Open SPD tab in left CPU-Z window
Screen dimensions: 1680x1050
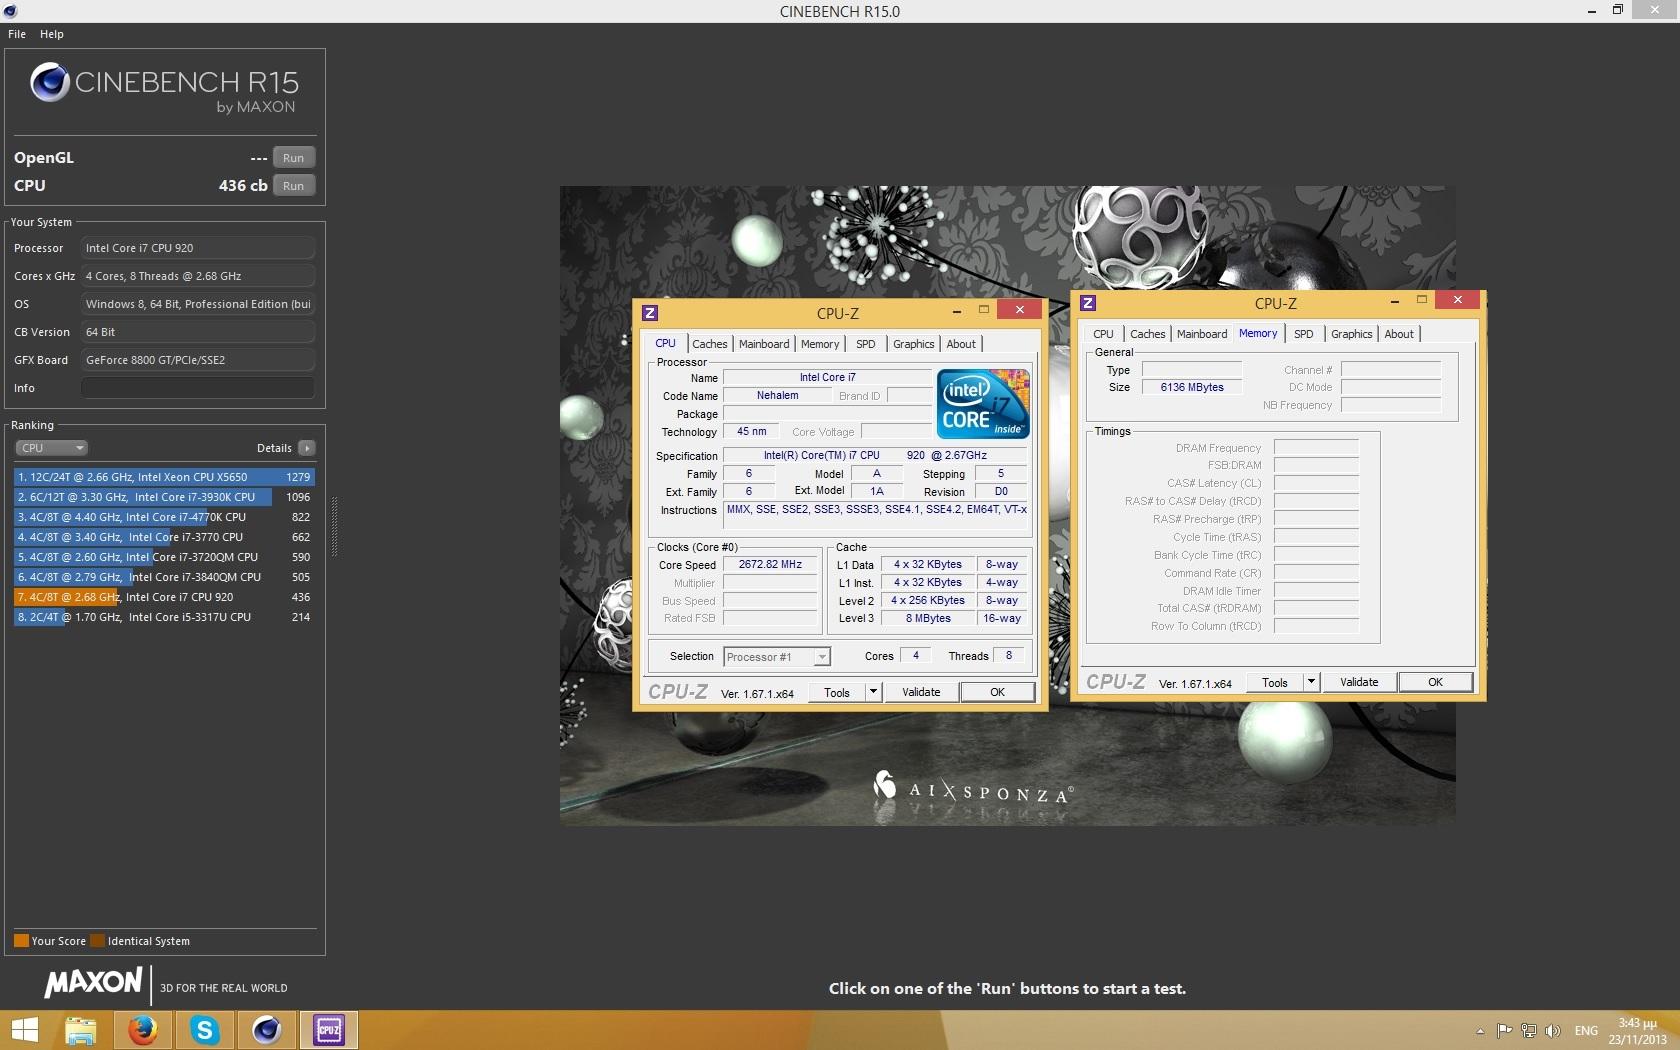866,344
